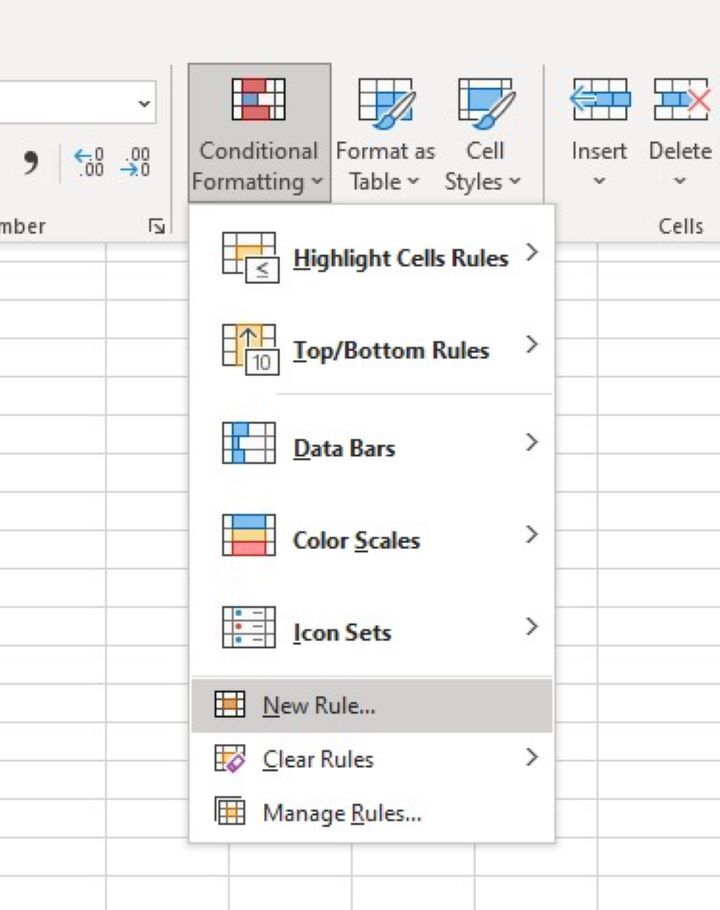Open the Format as Table gallery
This screenshot has width=720, height=910.
[x=385, y=102]
